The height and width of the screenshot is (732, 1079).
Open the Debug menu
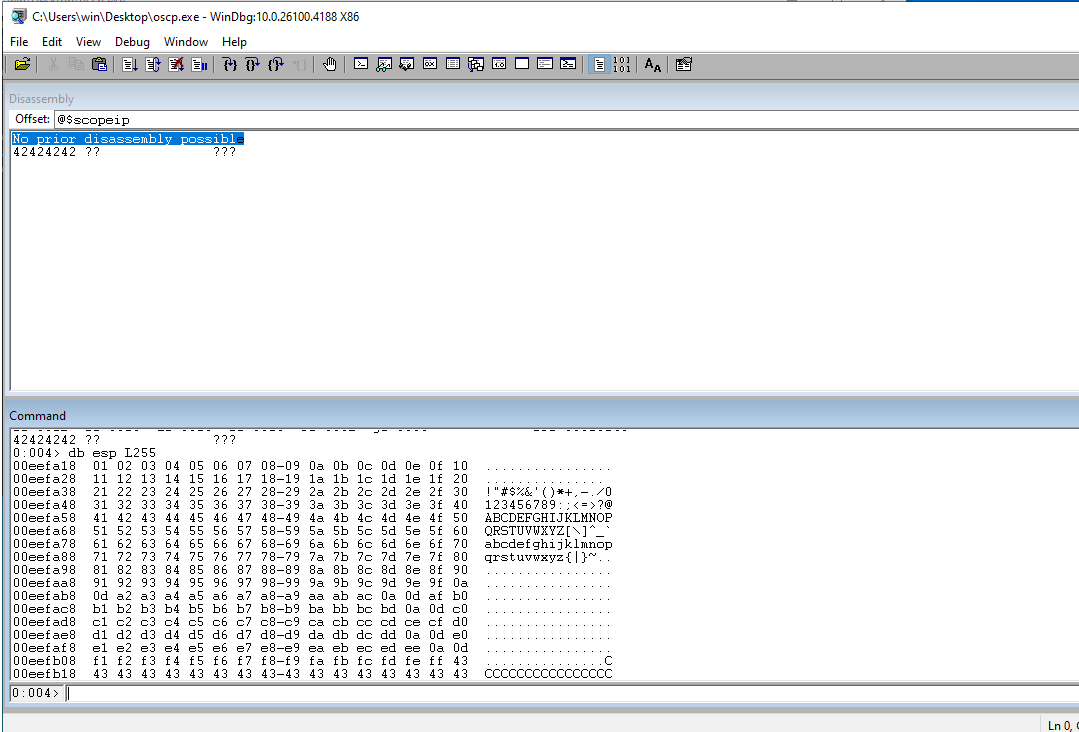pyautogui.click(x=132, y=42)
